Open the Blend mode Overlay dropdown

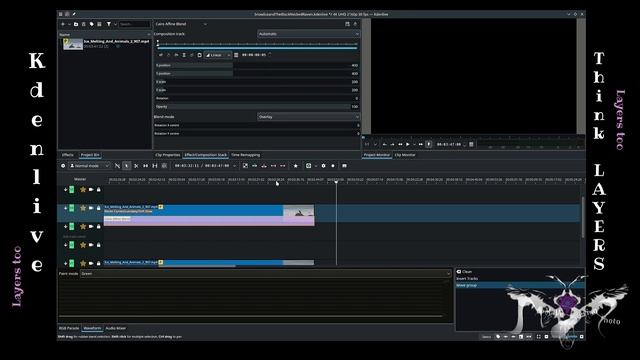(x=308, y=117)
